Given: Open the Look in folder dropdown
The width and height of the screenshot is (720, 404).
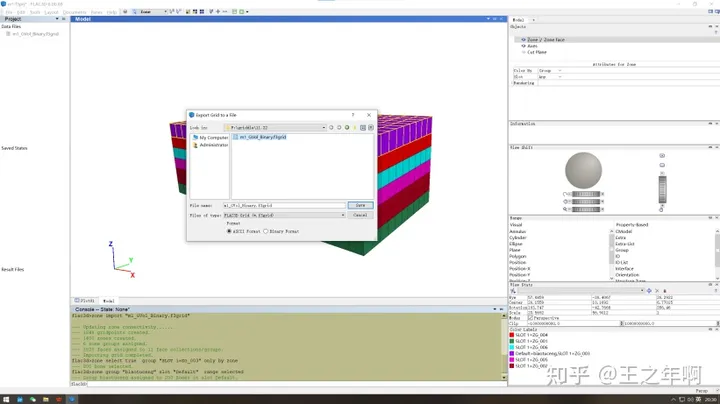Looking at the screenshot, I should (276, 128).
